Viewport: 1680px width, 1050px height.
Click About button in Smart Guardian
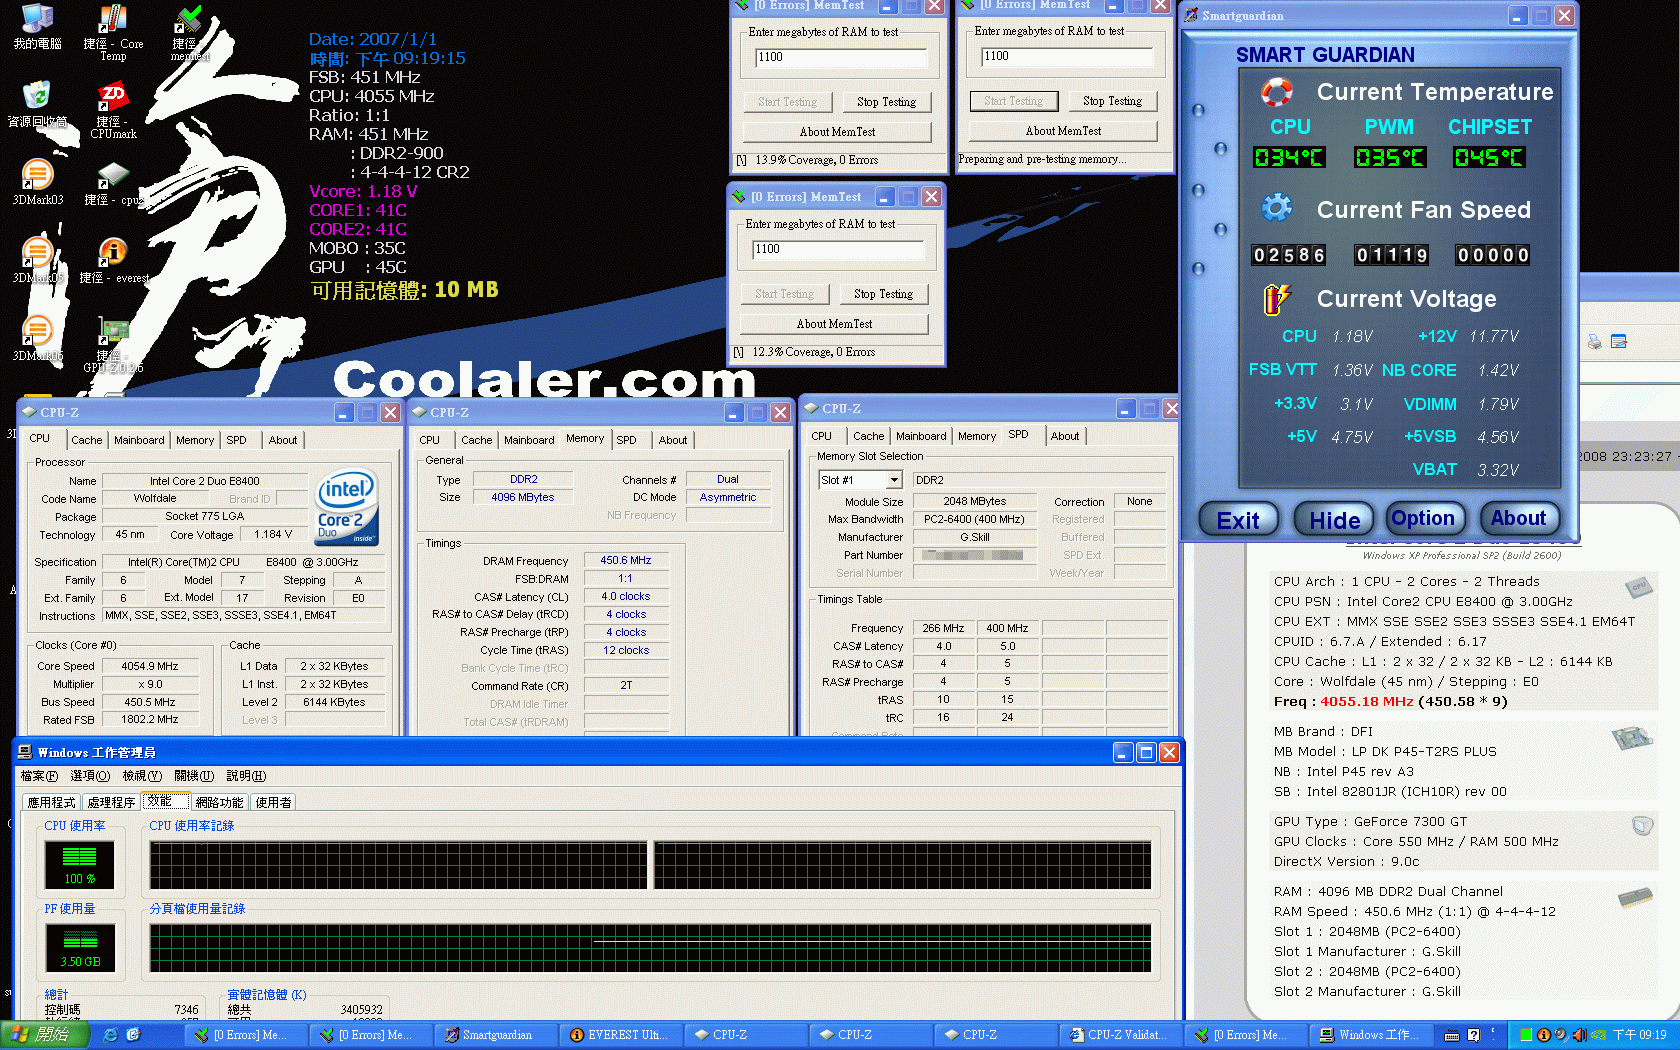1518,518
